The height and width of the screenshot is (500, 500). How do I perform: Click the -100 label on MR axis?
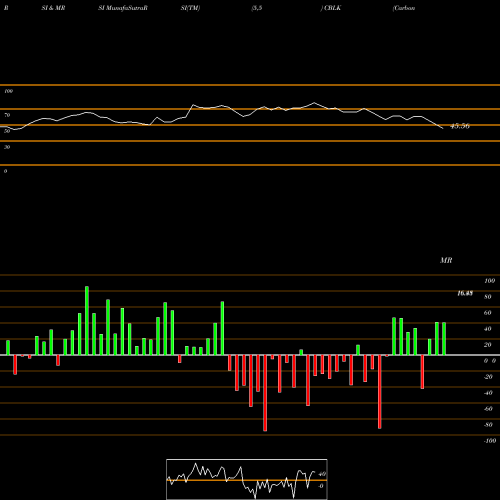click(x=490, y=441)
